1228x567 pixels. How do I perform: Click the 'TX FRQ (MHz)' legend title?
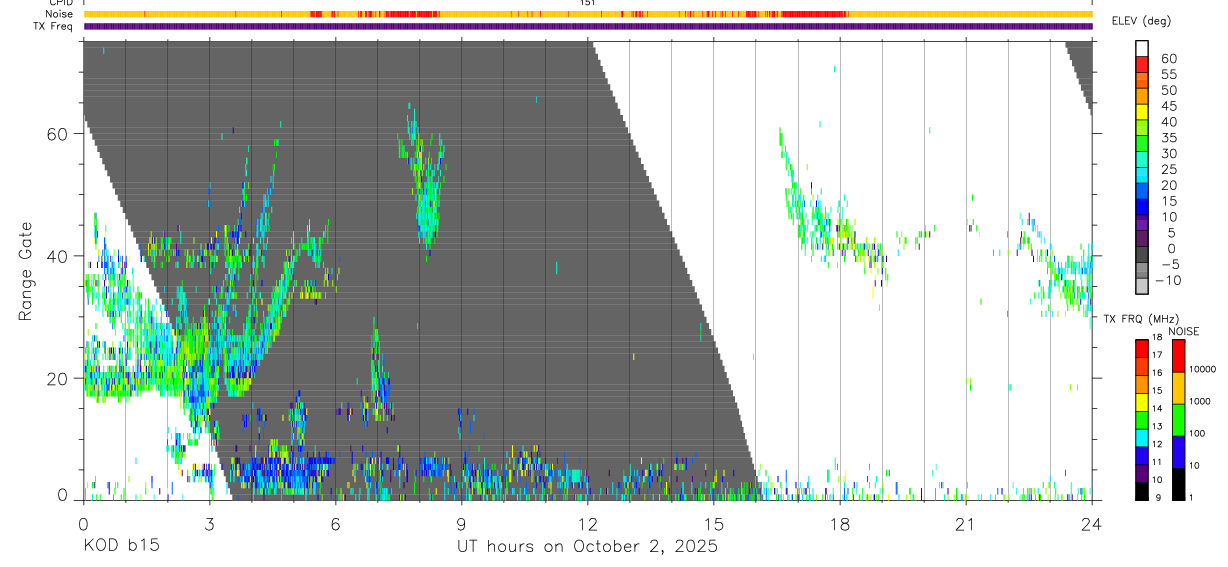1140,318
